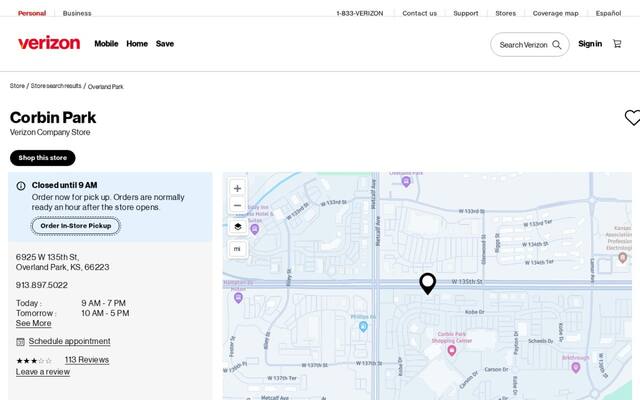
Task: Click the Shop this store button
Action: (43, 158)
